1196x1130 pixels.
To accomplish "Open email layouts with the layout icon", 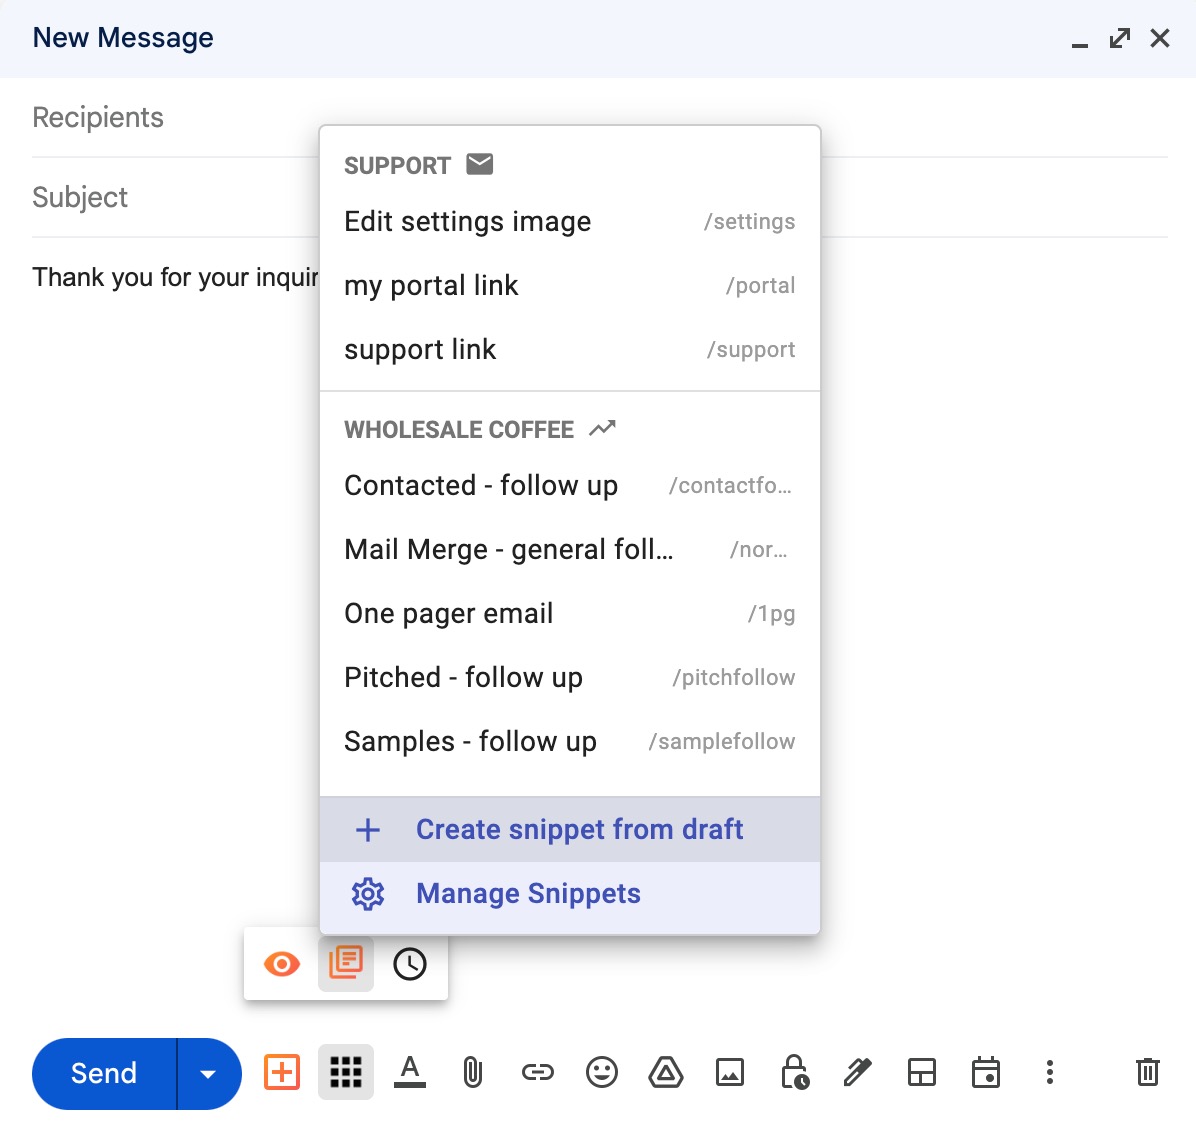I will 922,1072.
